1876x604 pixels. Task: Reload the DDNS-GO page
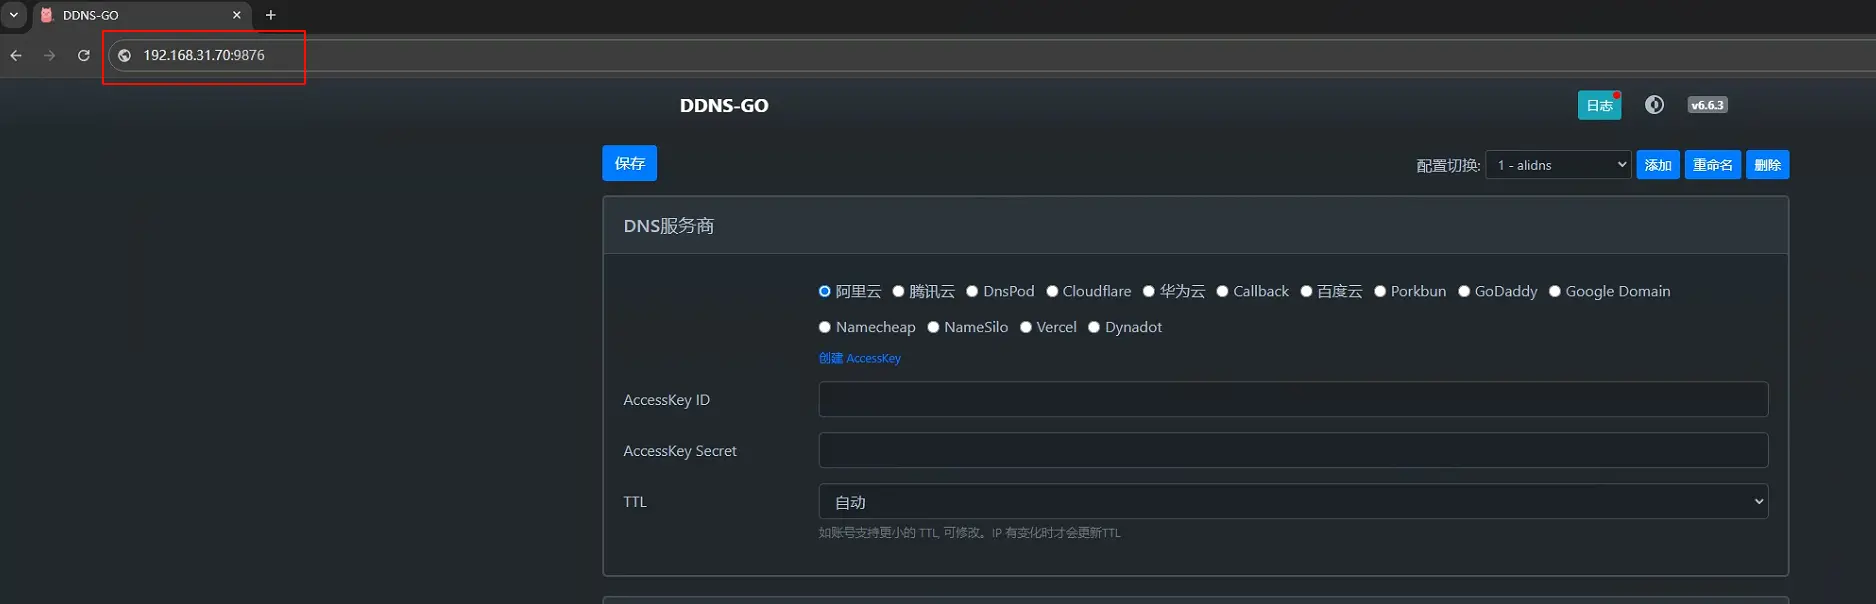(84, 56)
